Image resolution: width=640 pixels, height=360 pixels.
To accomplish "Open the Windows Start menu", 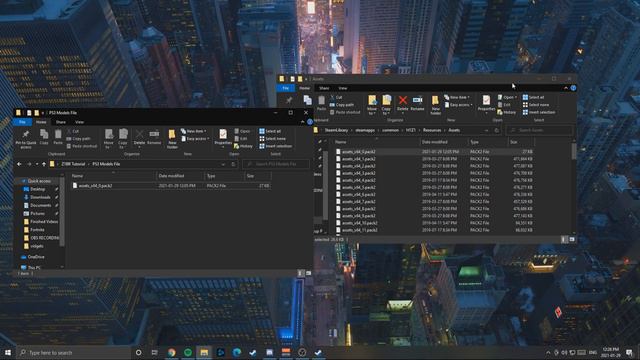I will pyautogui.click(x=8, y=352).
